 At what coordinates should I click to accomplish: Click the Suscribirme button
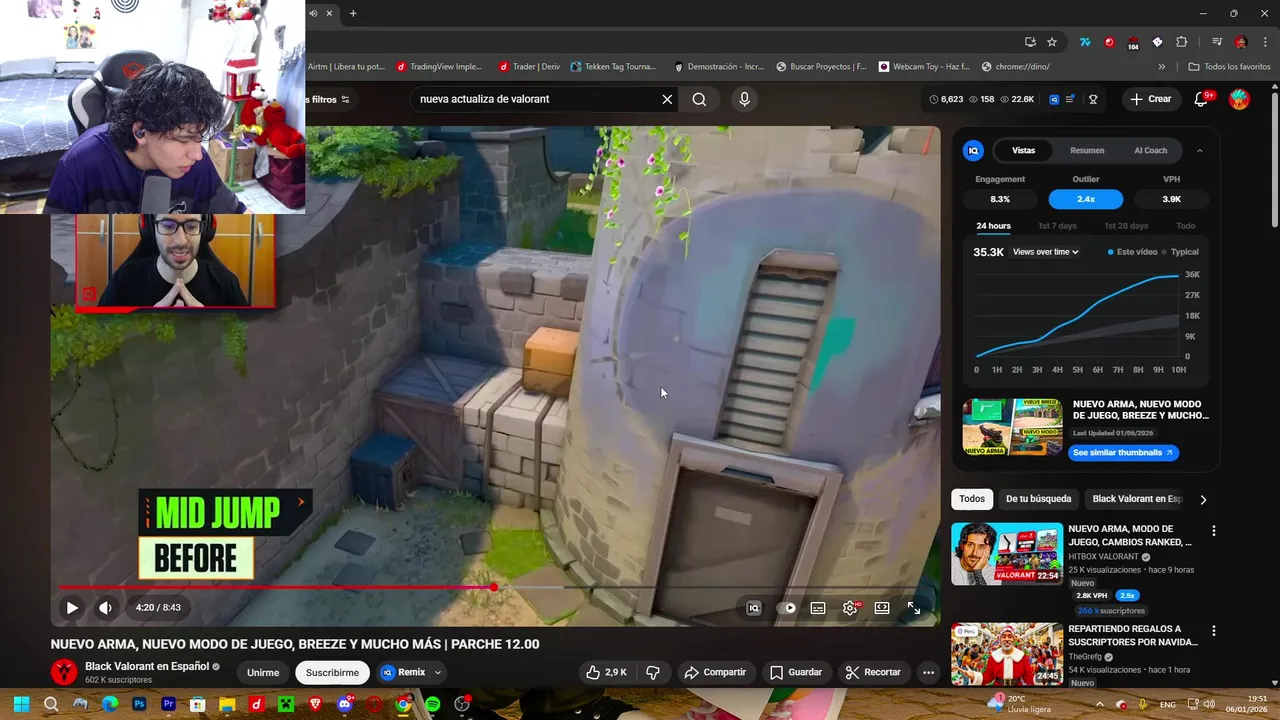pos(332,673)
